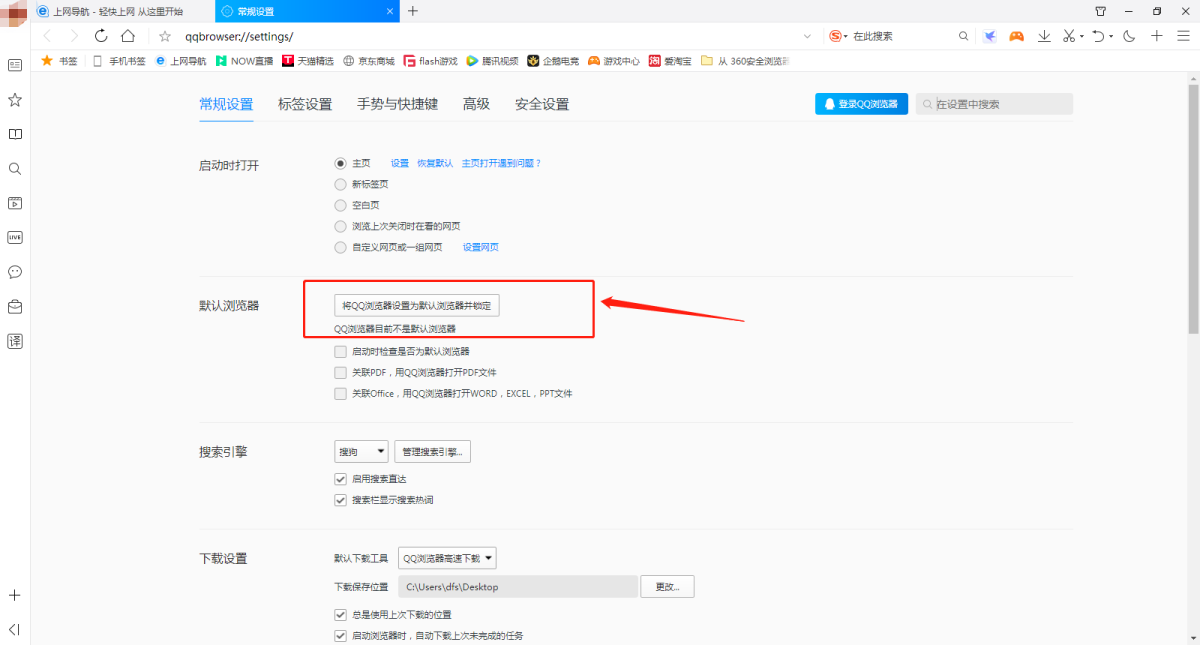Open the Sogou search engine selector dropdown
This screenshot has height=645, width=1200.
(838, 36)
